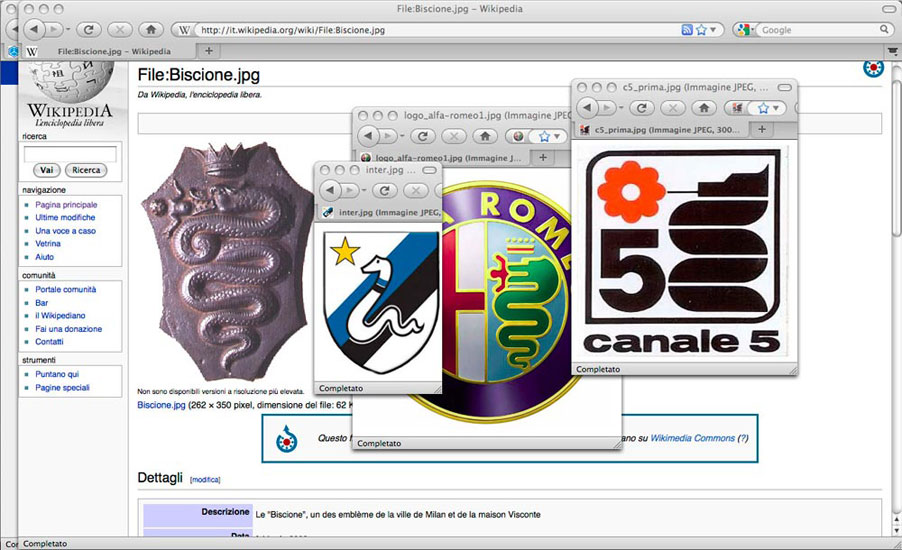Click the Biscione bas-relief image
Image resolution: width=902 pixels, height=550 pixels.
[x=227, y=262]
